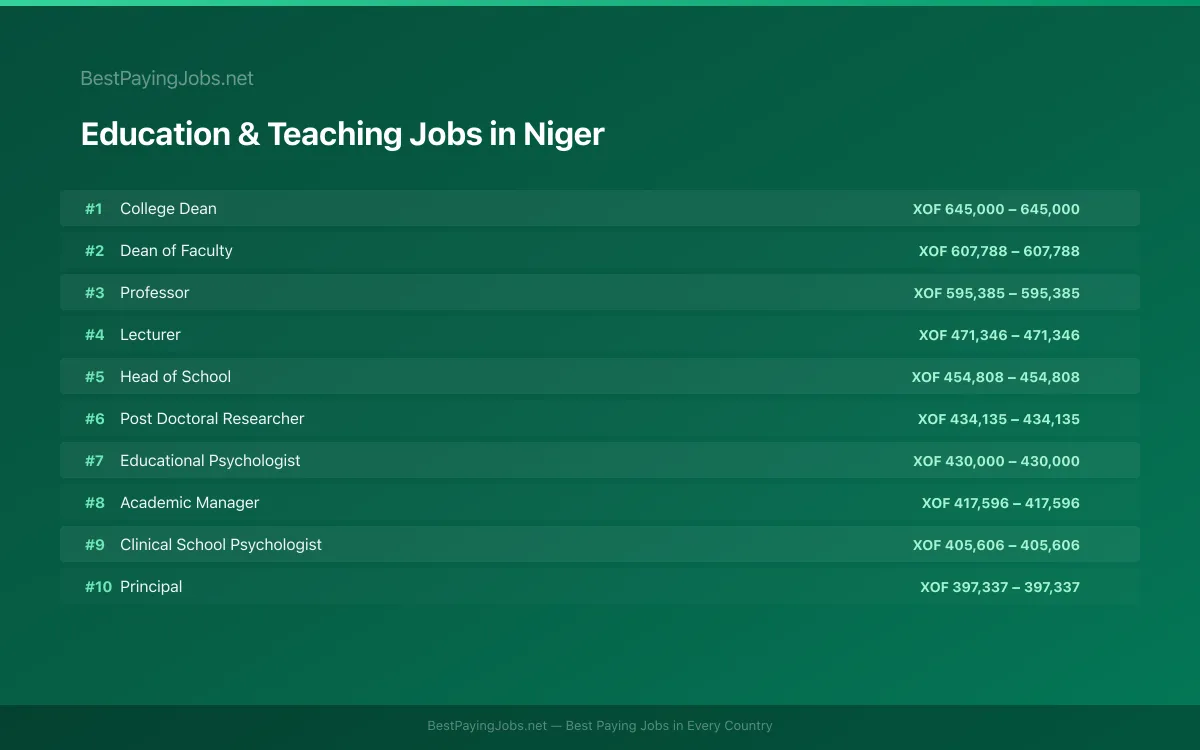Viewport: 1200px width, 750px height.
Task: Click the #2 rank label
Action: (94, 251)
